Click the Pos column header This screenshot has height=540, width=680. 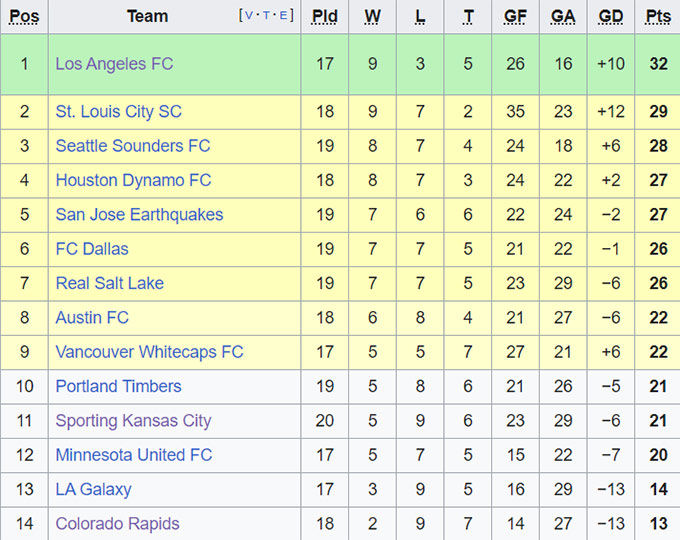point(24,16)
